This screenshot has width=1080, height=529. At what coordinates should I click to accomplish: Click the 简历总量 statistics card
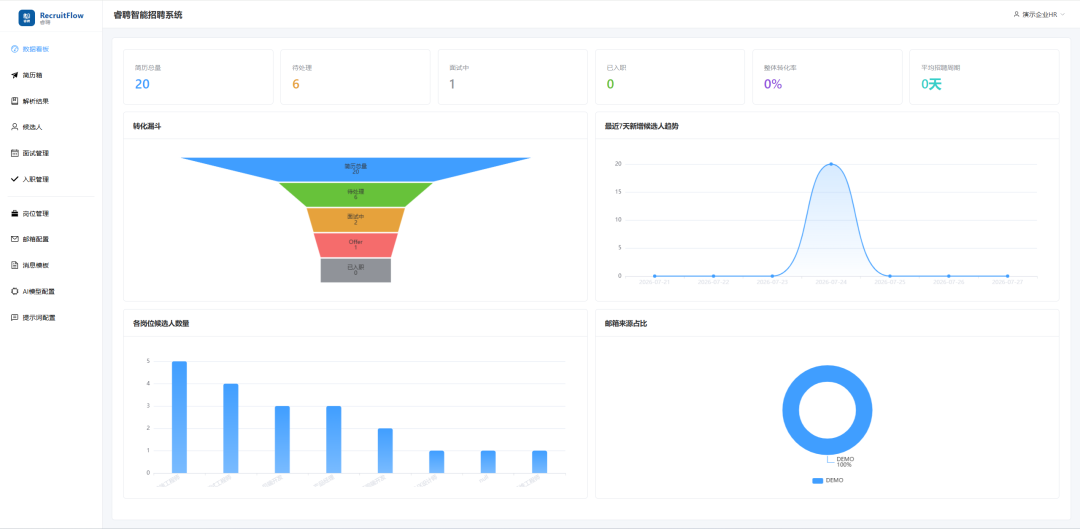tap(198, 76)
